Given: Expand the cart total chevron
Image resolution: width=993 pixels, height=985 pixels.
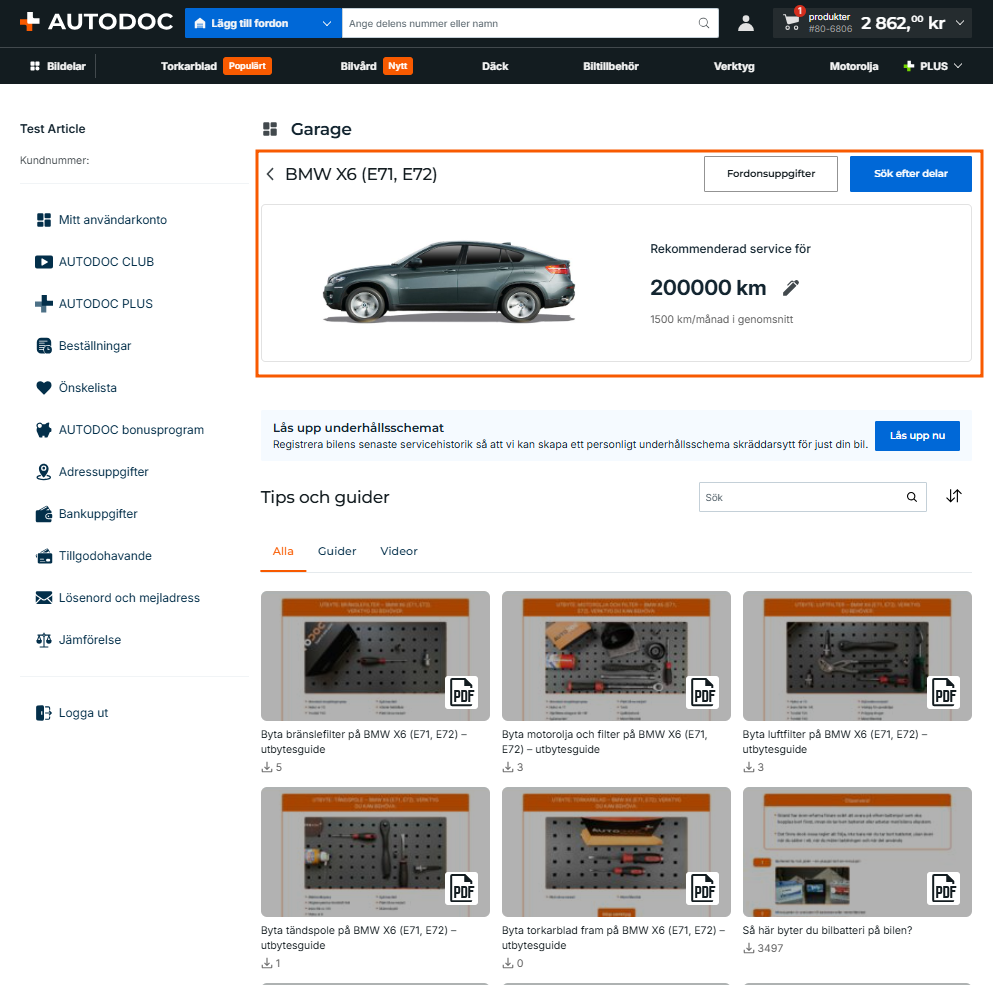Looking at the screenshot, I should pyautogui.click(x=960, y=23).
